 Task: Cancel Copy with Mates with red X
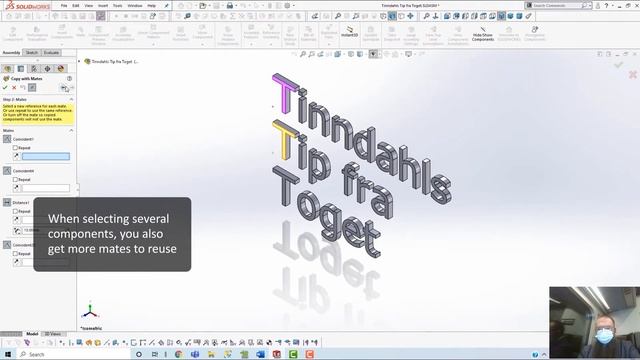click(14, 87)
